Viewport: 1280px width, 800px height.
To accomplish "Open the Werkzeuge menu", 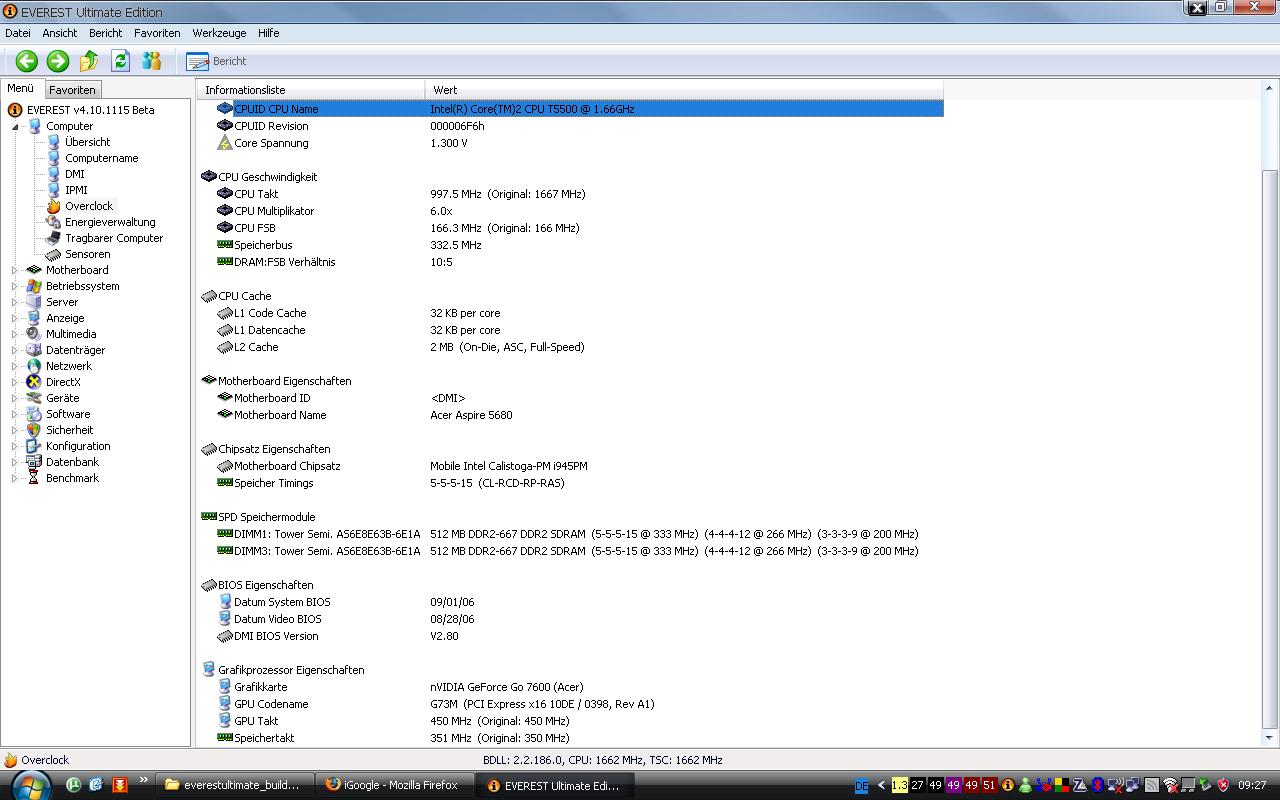I will coord(219,33).
